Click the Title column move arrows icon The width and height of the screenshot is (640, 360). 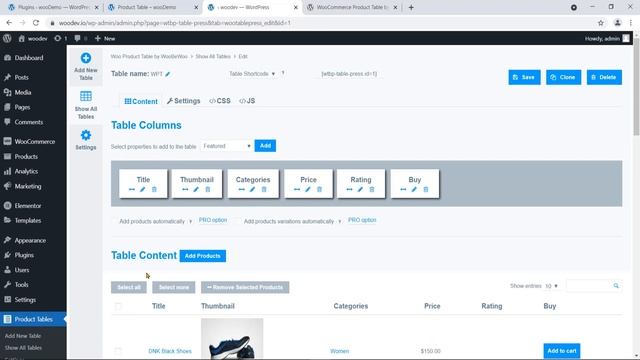[131, 189]
